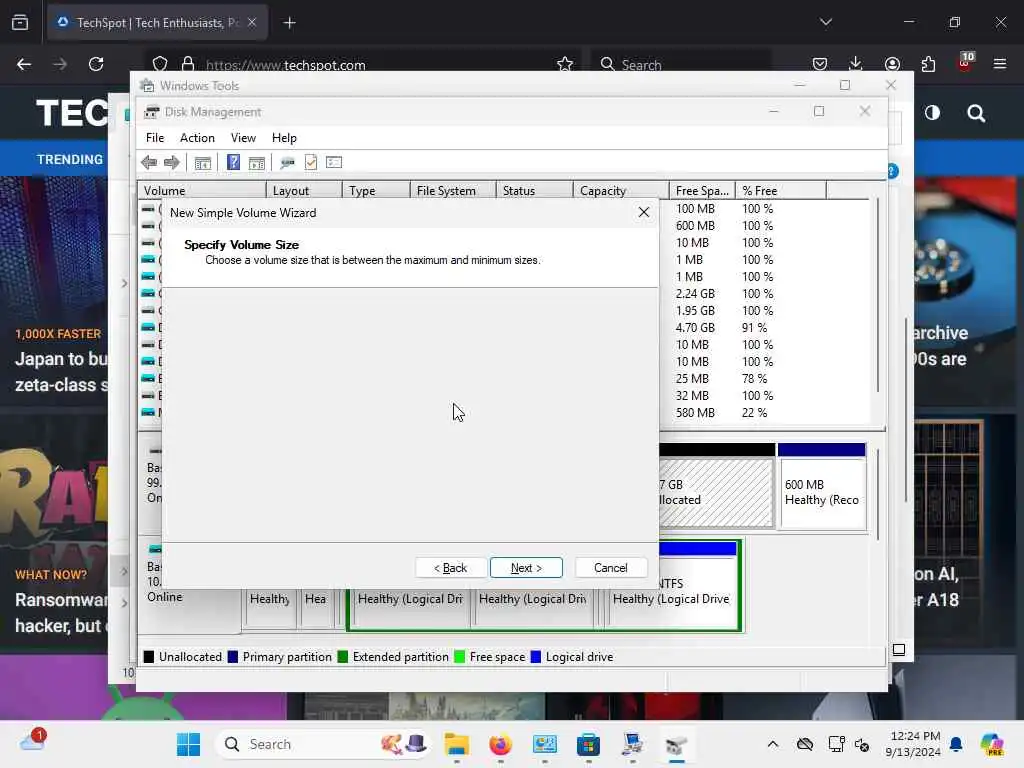The height and width of the screenshot is (768, 1024).
Task: Cancel the New Simple Volume Wizard
Action: tap(611, 568)
